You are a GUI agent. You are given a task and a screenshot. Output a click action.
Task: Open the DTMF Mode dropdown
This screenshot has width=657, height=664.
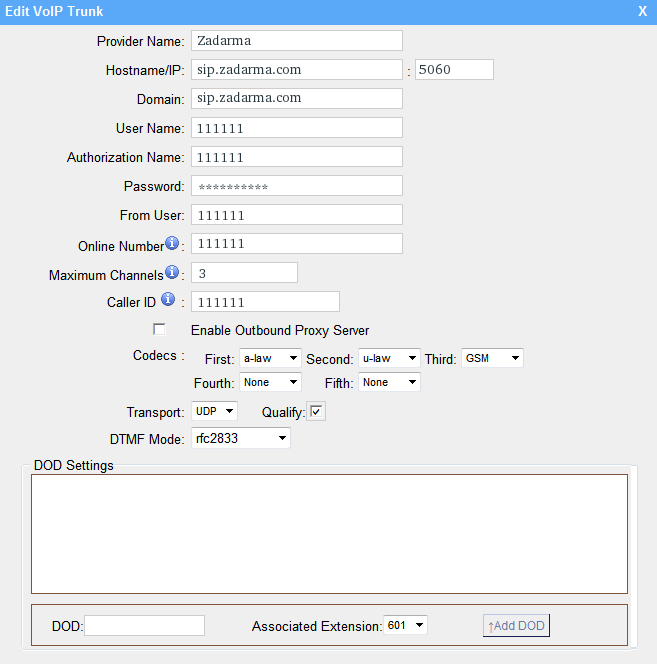point(240,438)
